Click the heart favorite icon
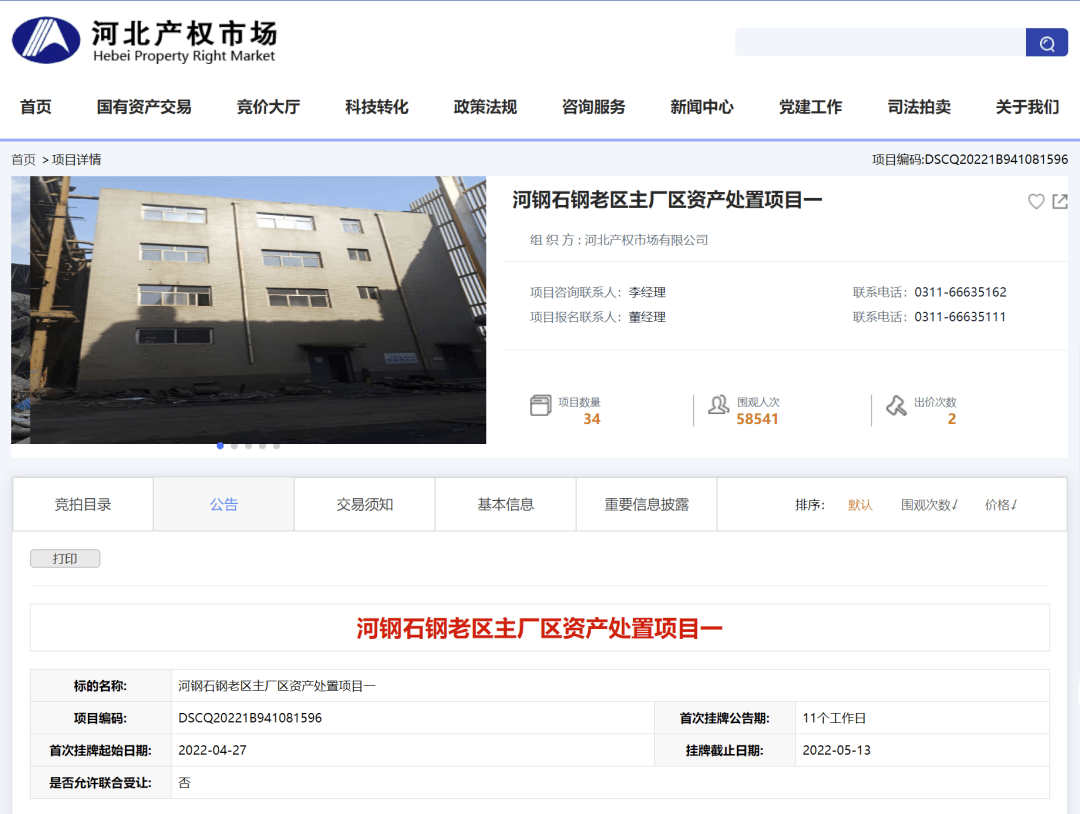The height and width of the screenshot is (814, 1080). tap(1035, 201)
